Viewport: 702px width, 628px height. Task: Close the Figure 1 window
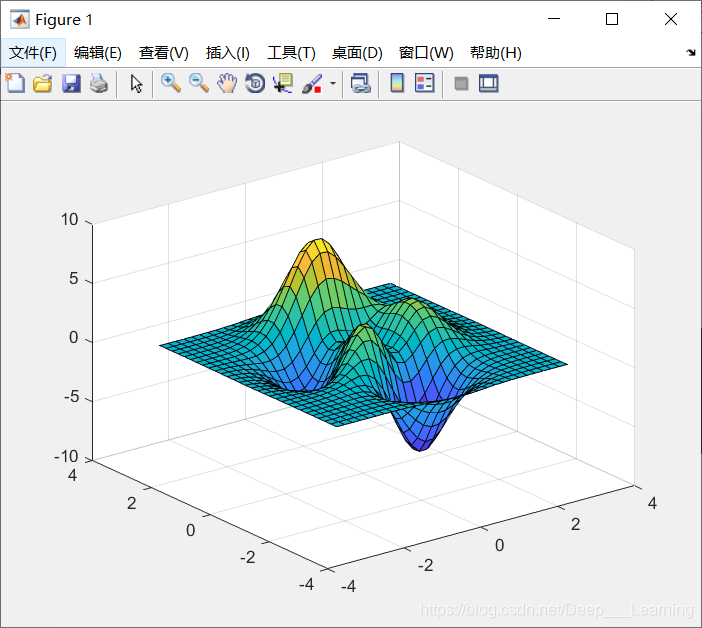671,19
